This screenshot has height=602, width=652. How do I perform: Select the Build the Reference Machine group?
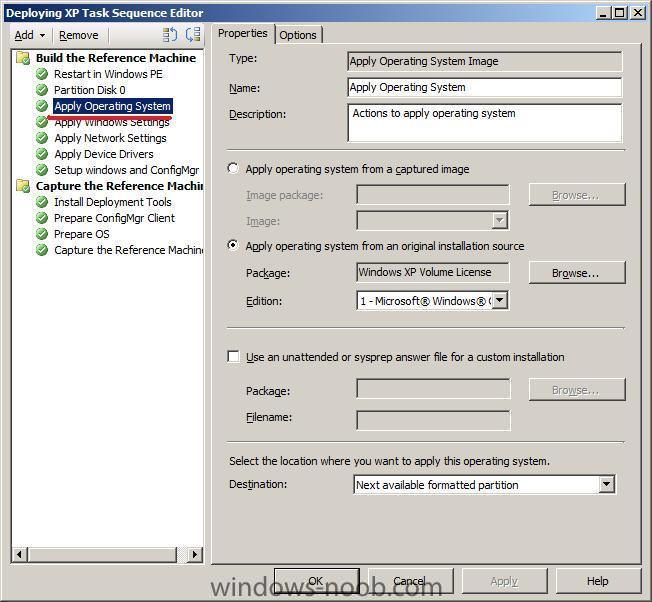[116, 58]
